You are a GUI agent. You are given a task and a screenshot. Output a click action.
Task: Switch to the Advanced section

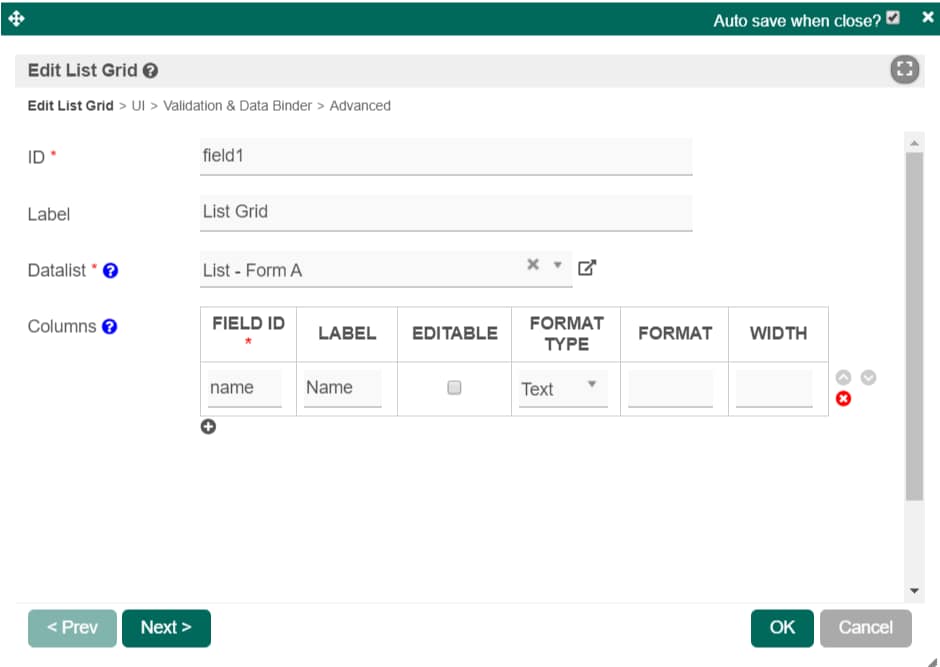[x=360, y=106]
